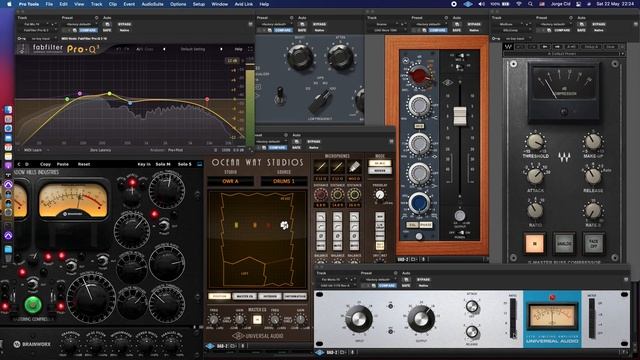Image resolution: width=640 pixels, height=360 pixels.
Task: Click the volume icon in menu bar
Action: click(482, 4)
